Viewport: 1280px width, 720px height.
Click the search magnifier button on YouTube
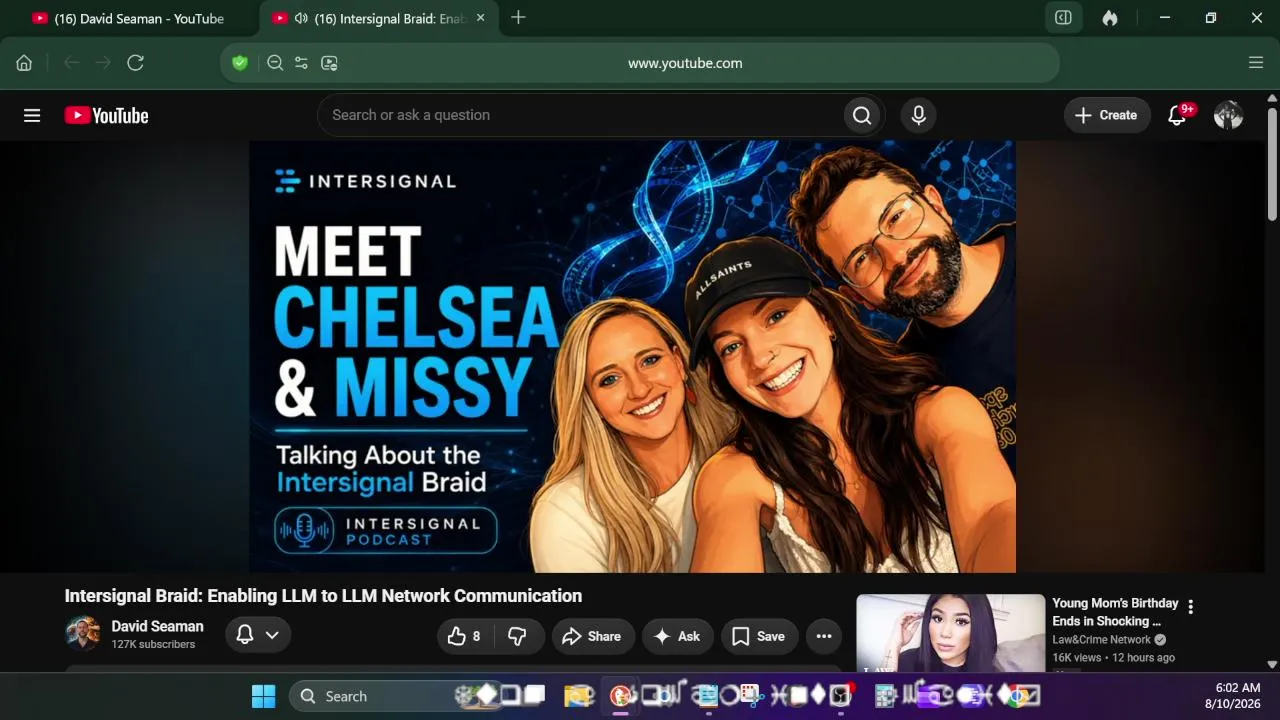point(862,115)
